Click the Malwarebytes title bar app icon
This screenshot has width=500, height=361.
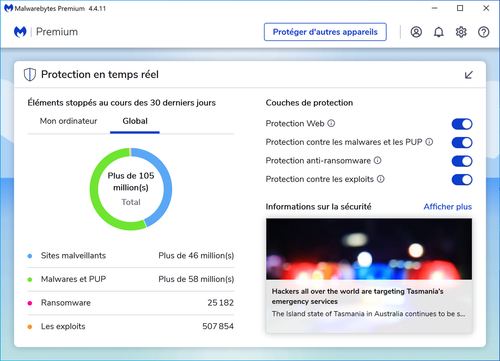(x=8, y=8)
